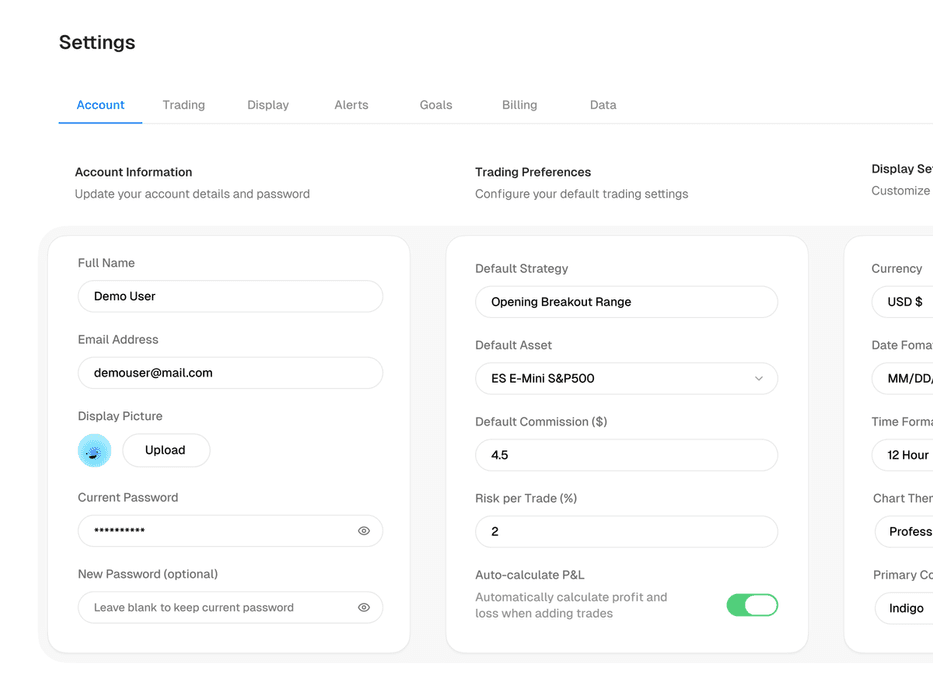Click the Trading Preferences heading
Viewport: 933px width, 700px height.
[533, 172]
